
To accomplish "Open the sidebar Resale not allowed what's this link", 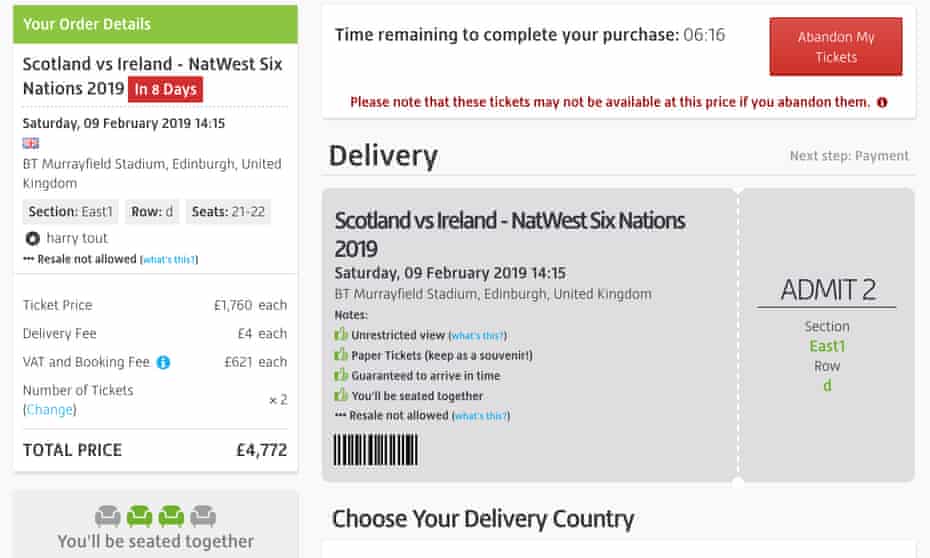I will [168, 260].
